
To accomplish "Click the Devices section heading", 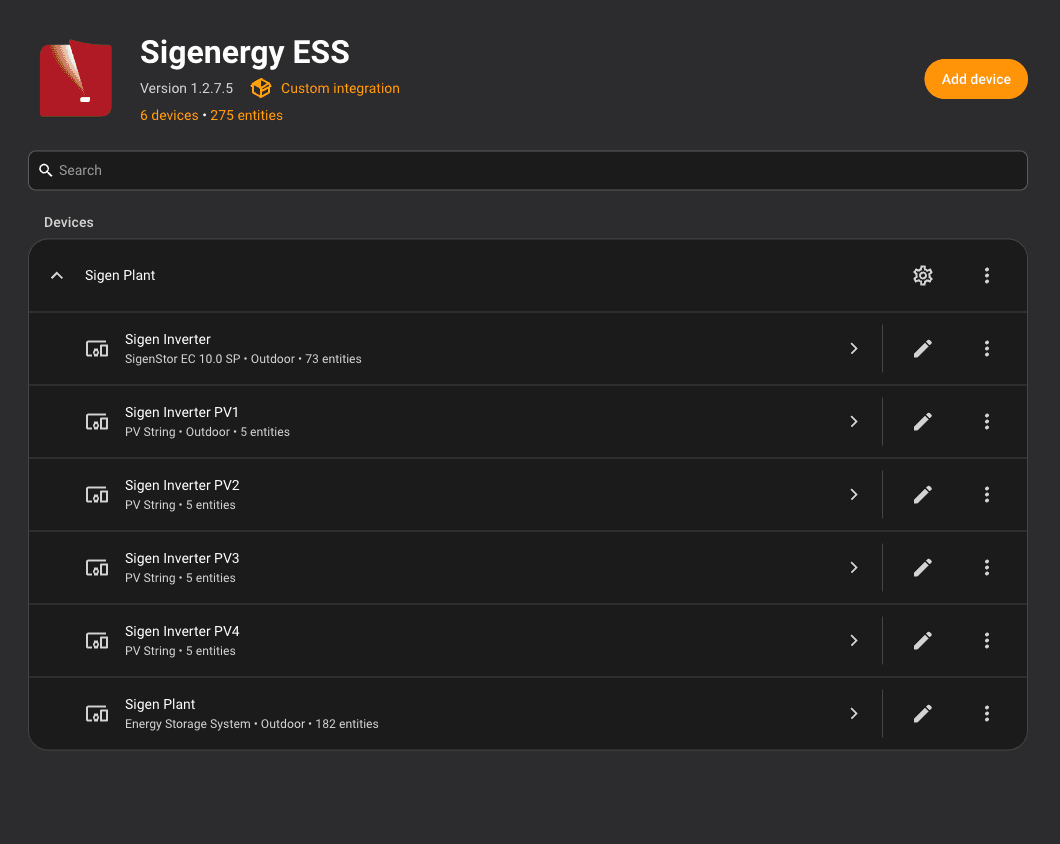I will click(x=68, y=222).
